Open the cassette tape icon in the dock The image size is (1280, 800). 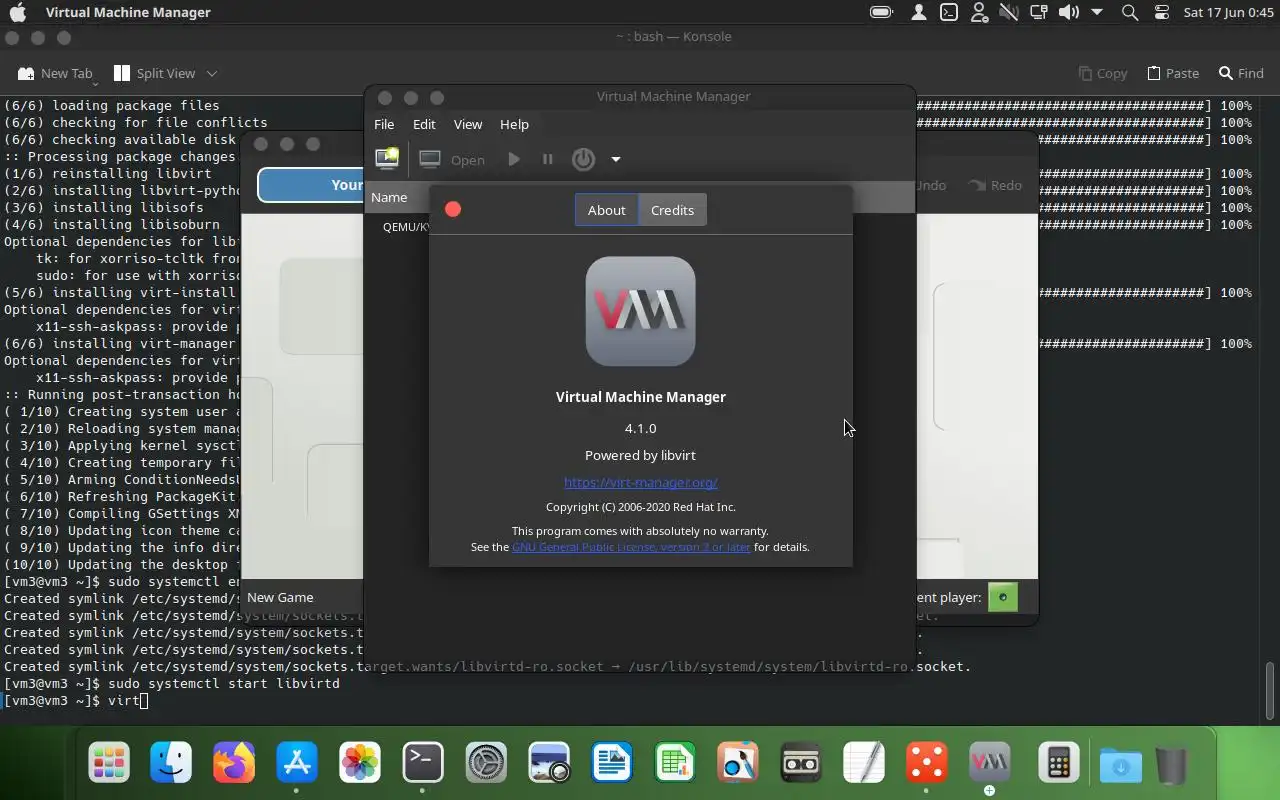(801, 764)
